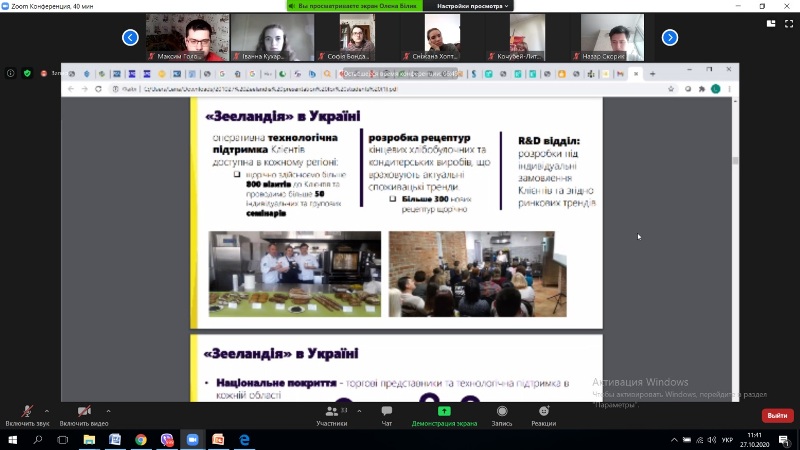The width and height of the screenshot is (800, 450).
Task: Open the taskbar clock and calendar
Action: pyautogui.click(x=754, y=440)
